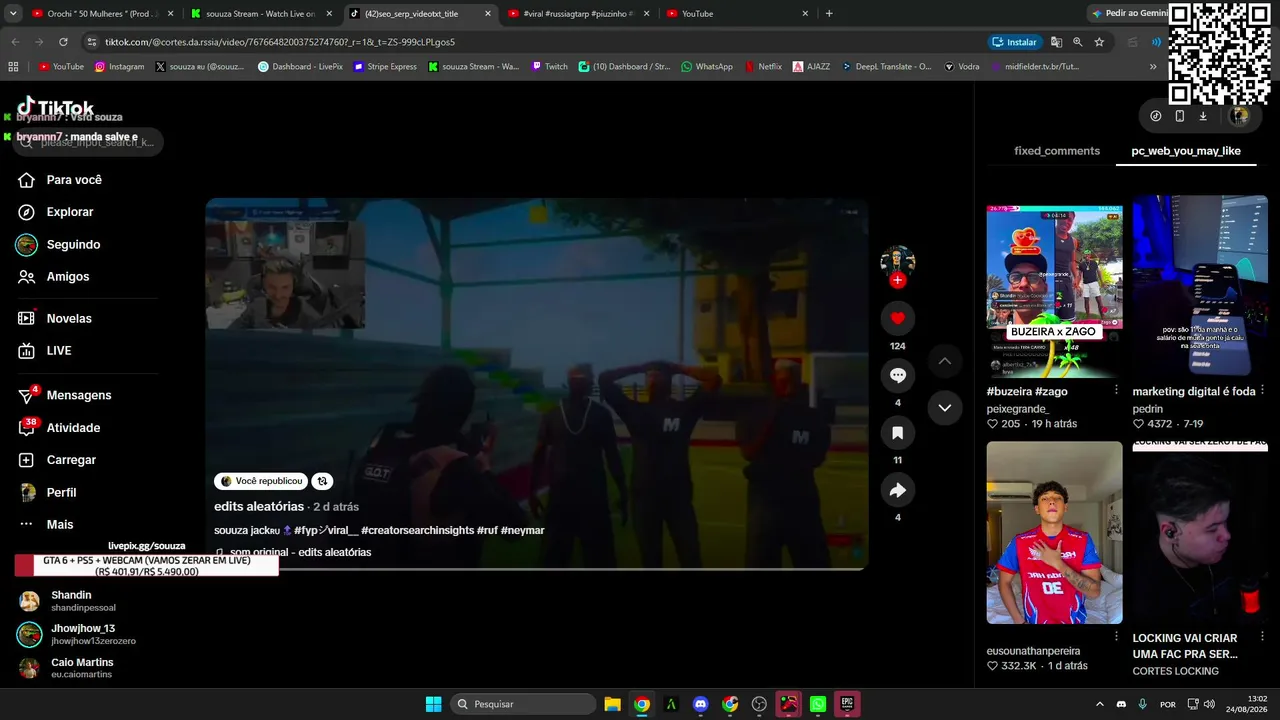The image size is (1280, 720).
Task: Follow the creator with the red plus badge
Action: 897,280
